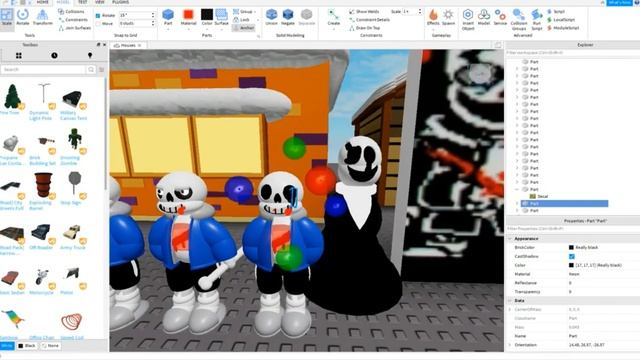
Task: Insert a new Script
Action: [556, 11]
